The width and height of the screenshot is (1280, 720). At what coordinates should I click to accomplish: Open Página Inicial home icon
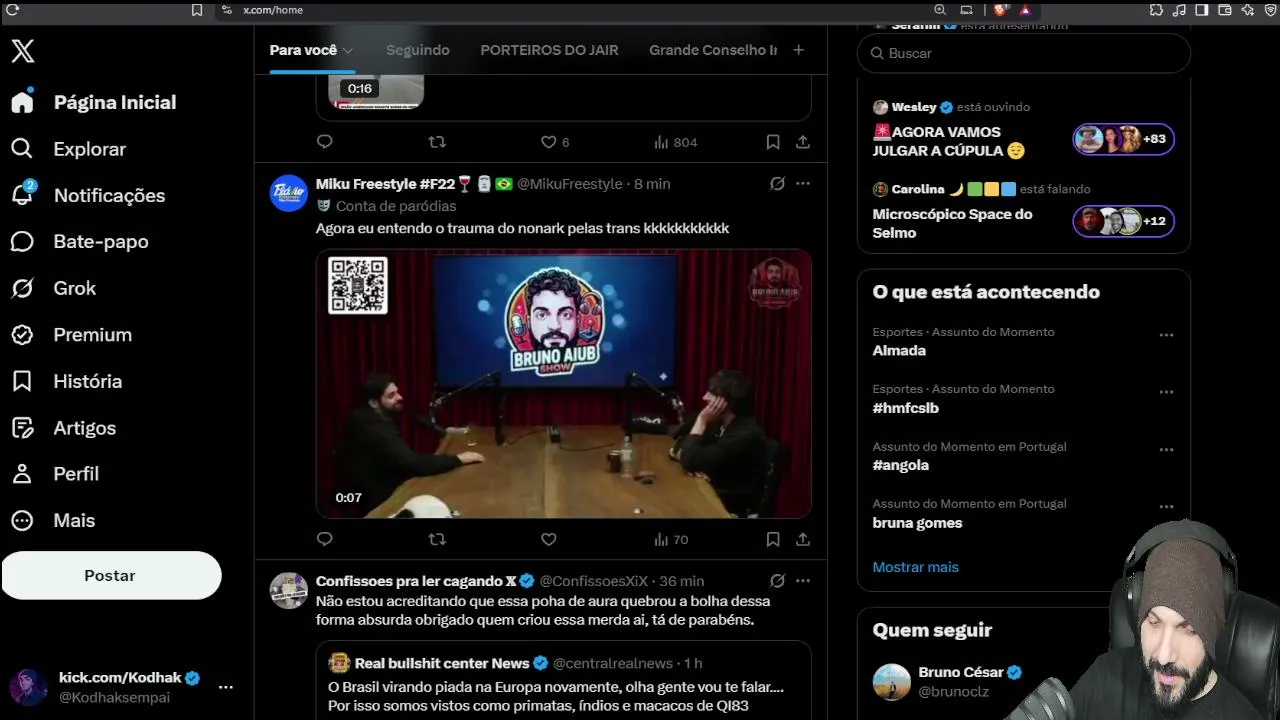click(x=22, y=102)
